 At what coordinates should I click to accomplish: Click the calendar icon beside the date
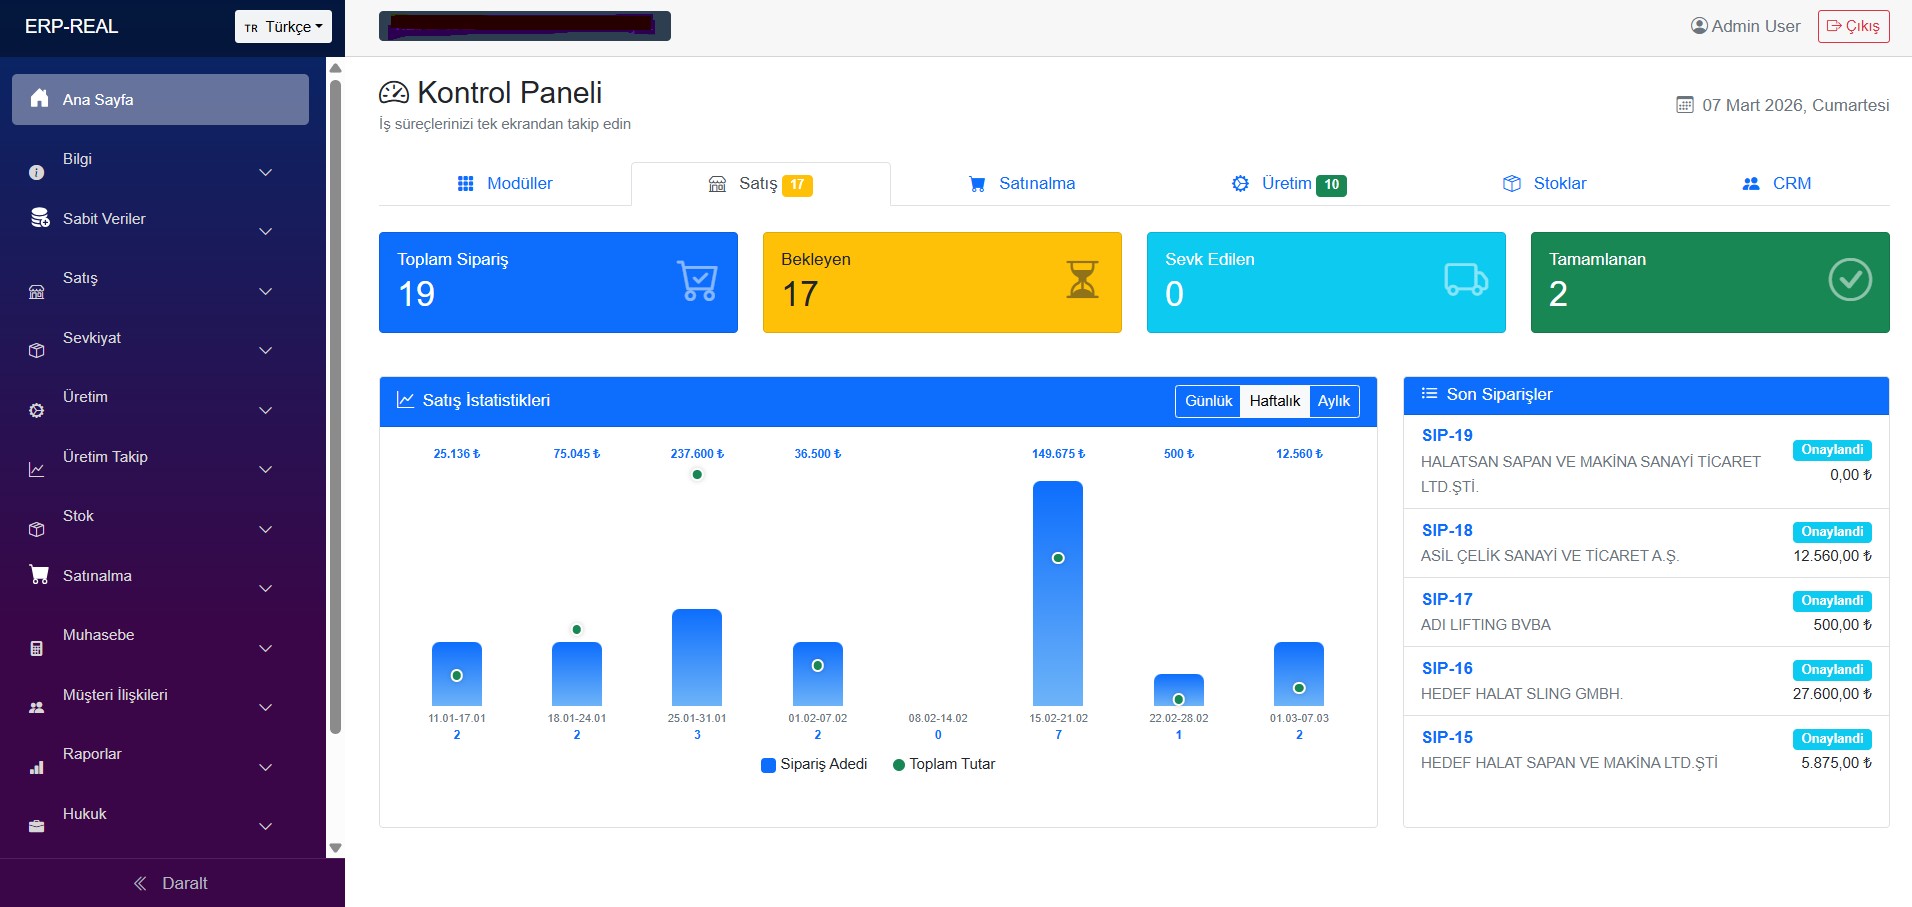click(x=1685, y=105)
